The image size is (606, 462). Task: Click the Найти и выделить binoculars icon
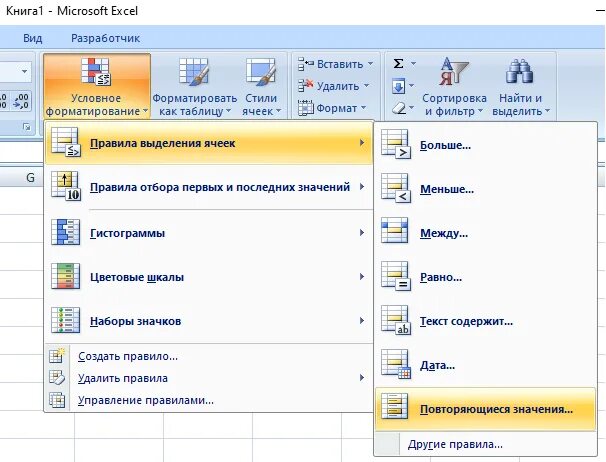[x=520, y=71]
